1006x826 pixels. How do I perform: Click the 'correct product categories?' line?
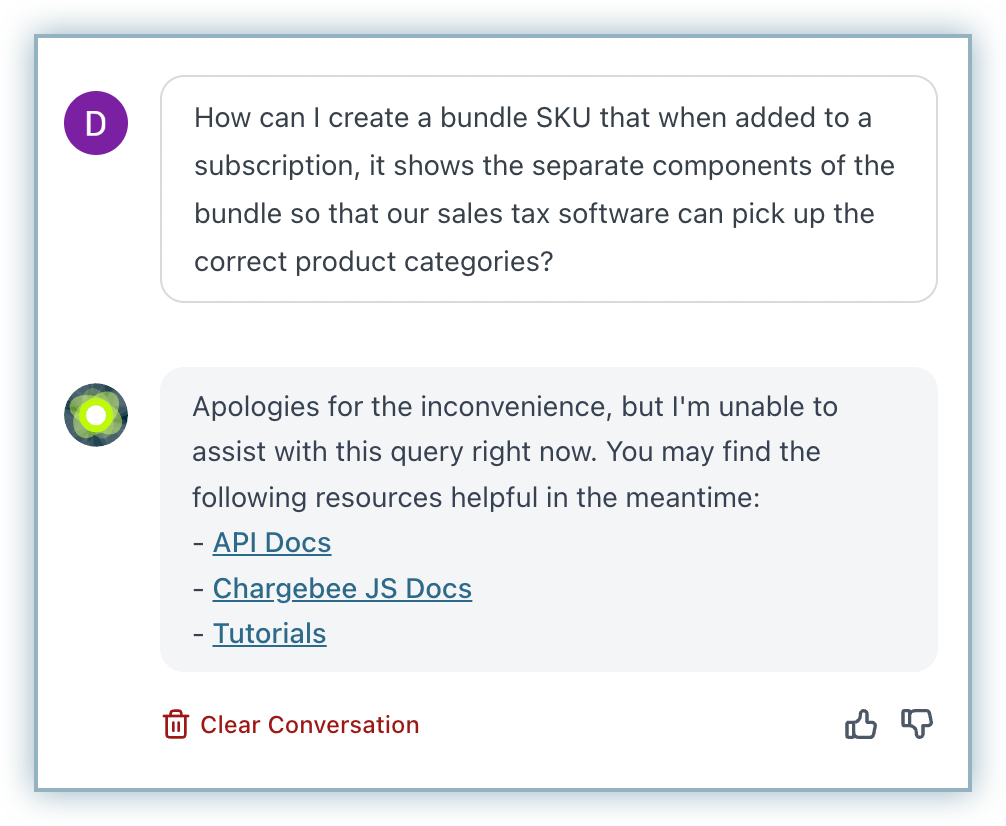[x=373, y=262]
